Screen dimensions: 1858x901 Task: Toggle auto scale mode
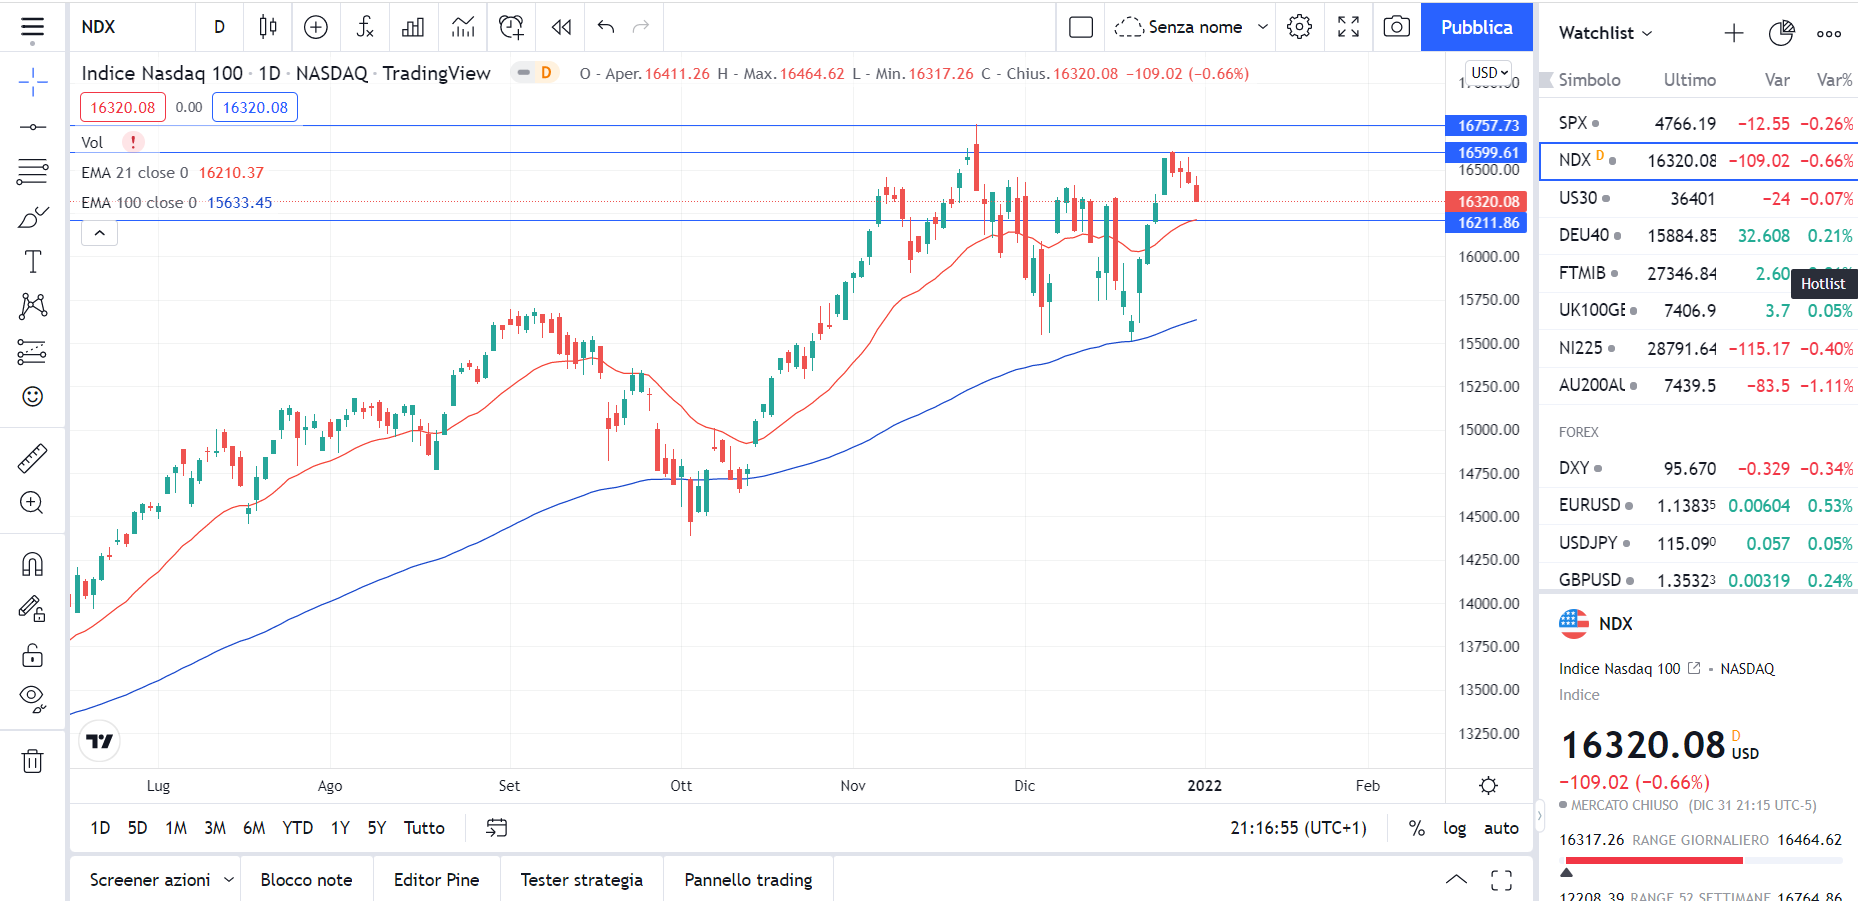point(1501,828)
